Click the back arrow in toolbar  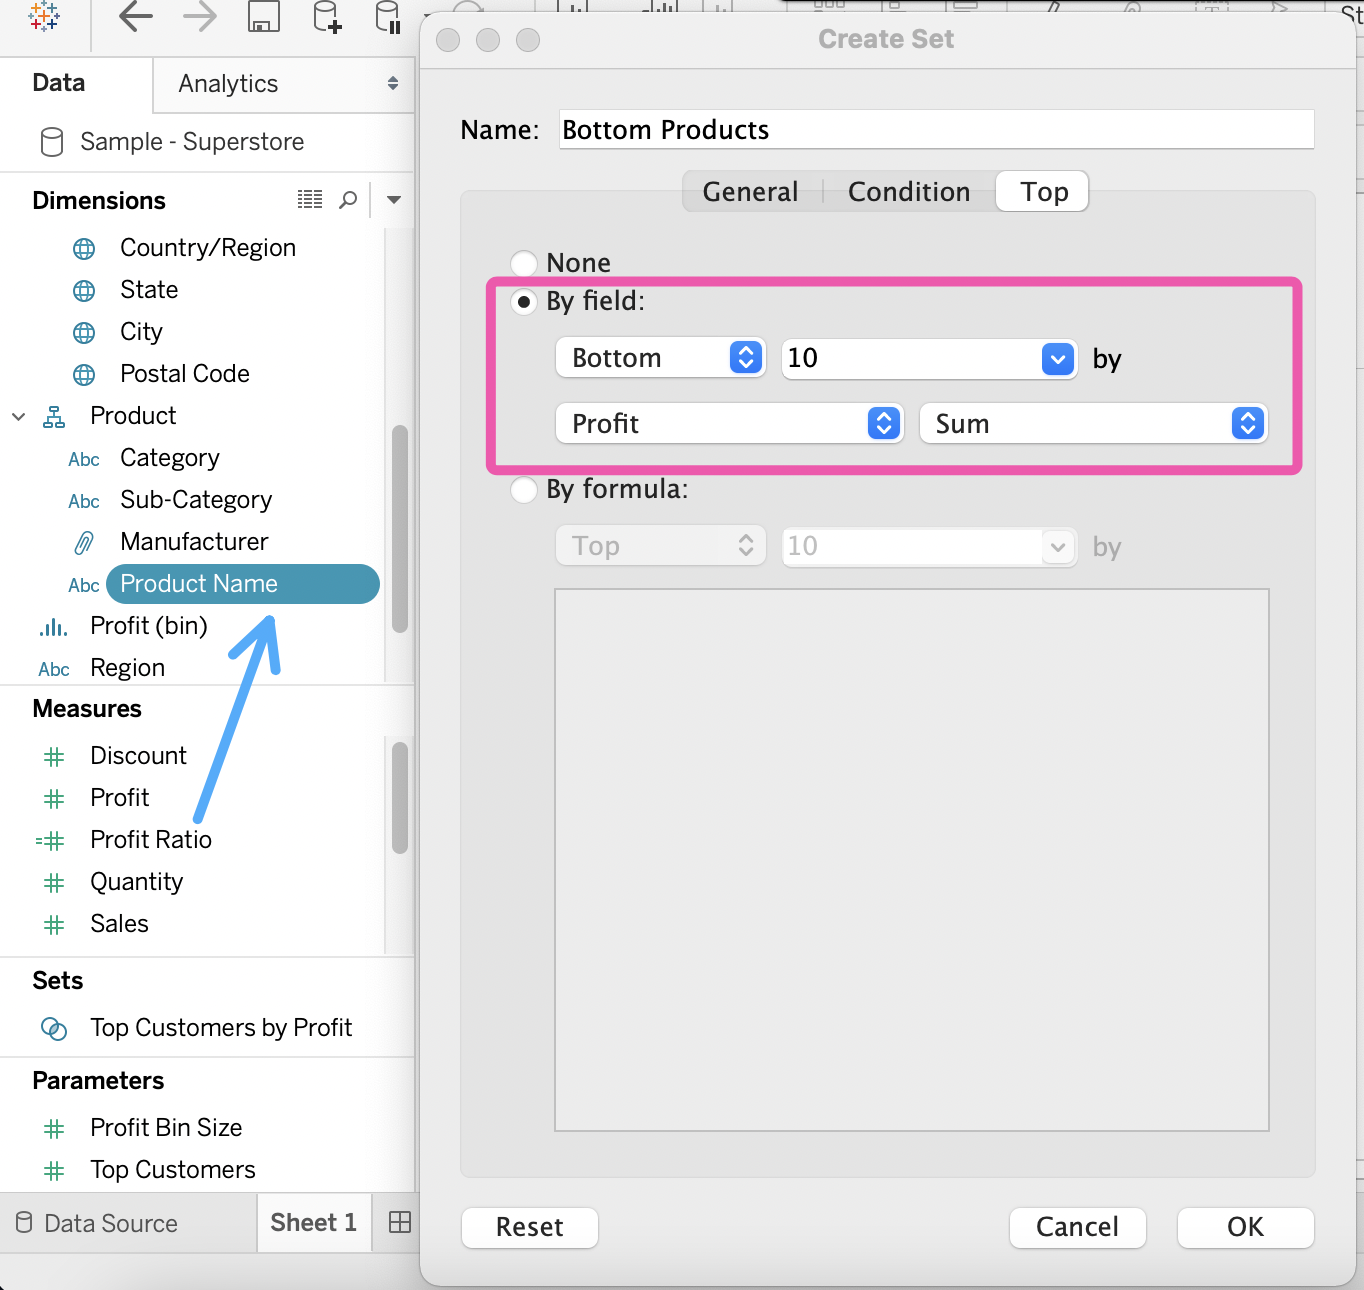coord(136,17)
